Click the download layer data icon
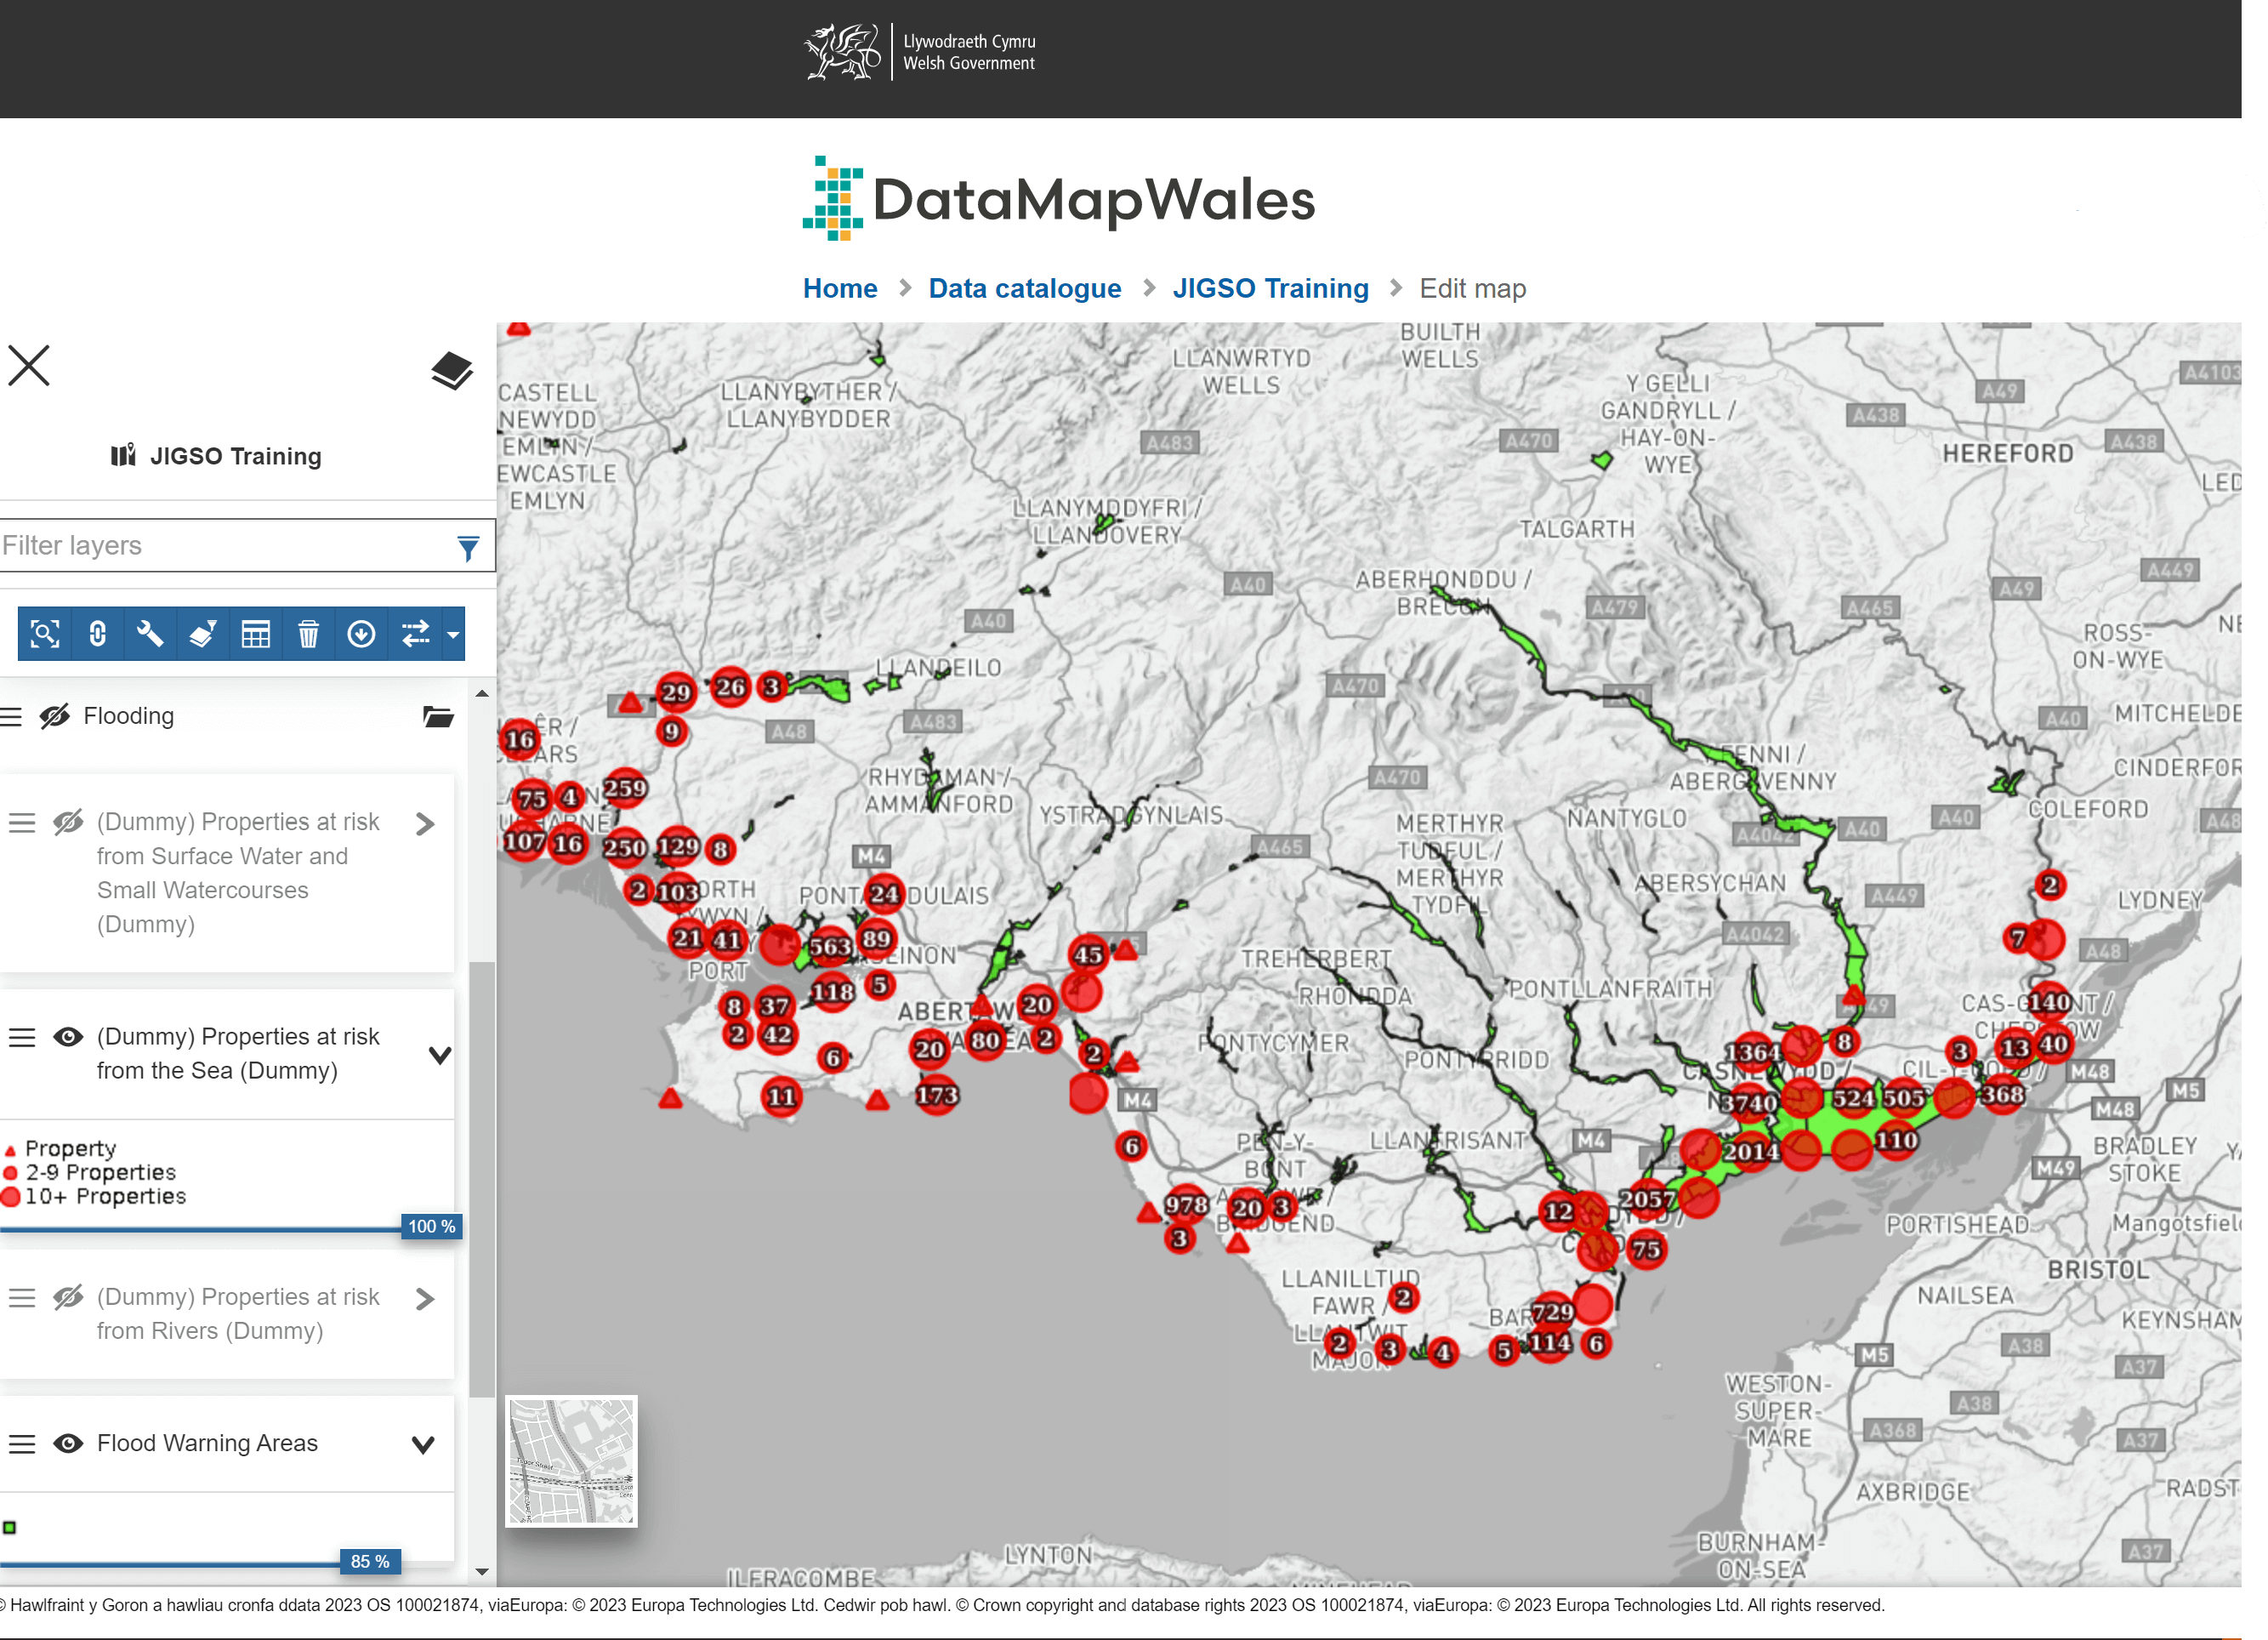This screenshot has width=2268, height=1640. (x=361, y=634)
